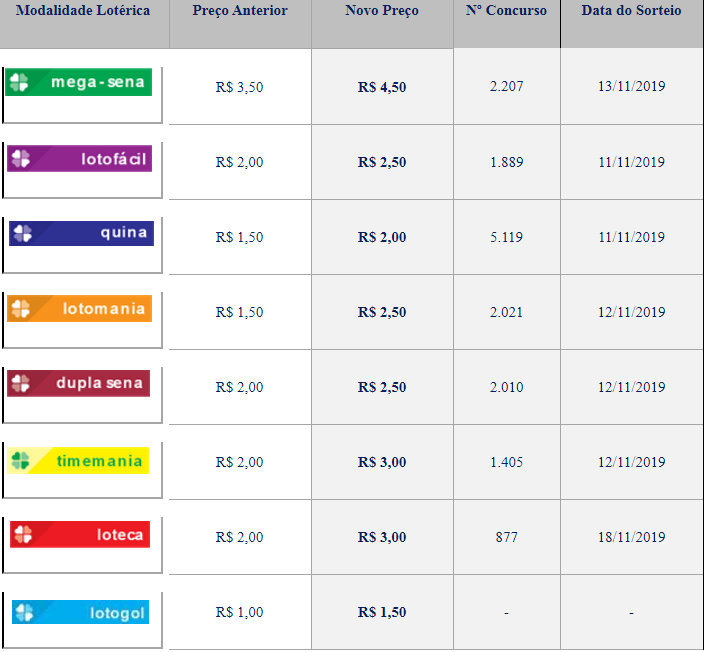Click draw date 18/11/2019 for loteca
This screenshot has width=705, height=652.
(632, 537)
